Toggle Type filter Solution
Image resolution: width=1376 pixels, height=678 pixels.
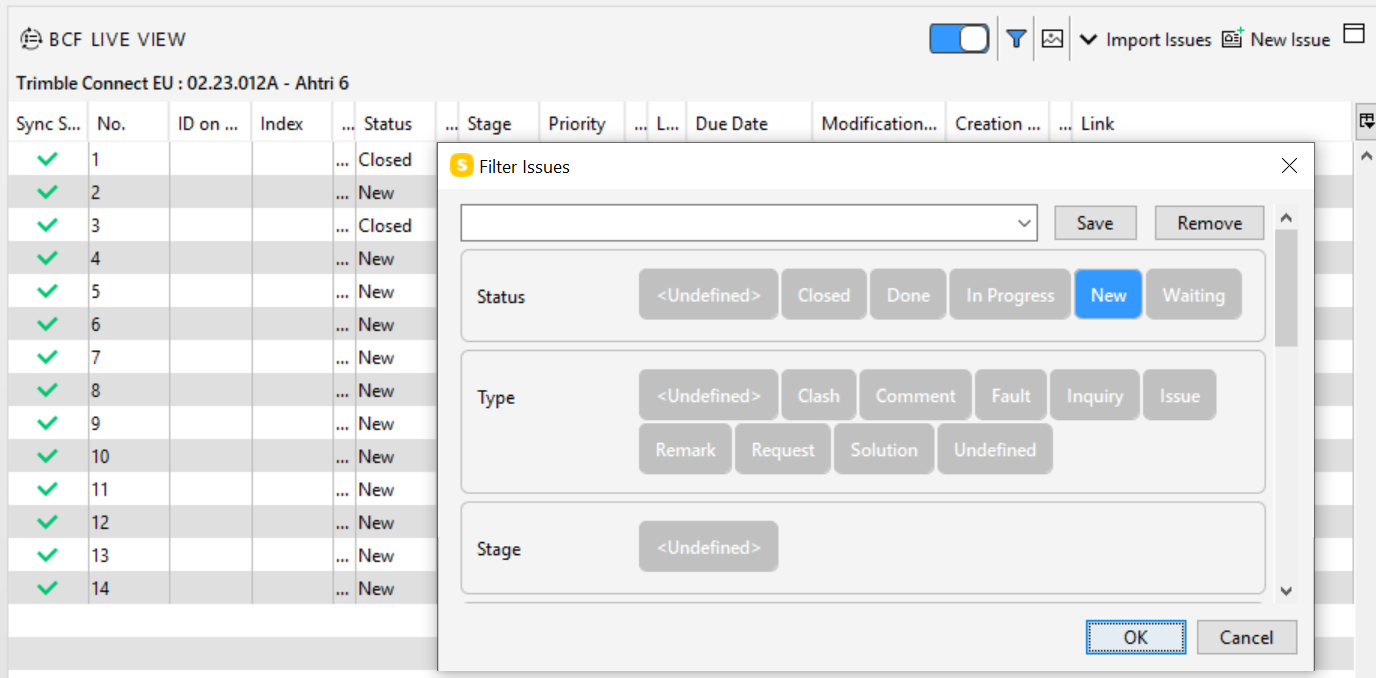pyautogui.click(x=884, y=450)
